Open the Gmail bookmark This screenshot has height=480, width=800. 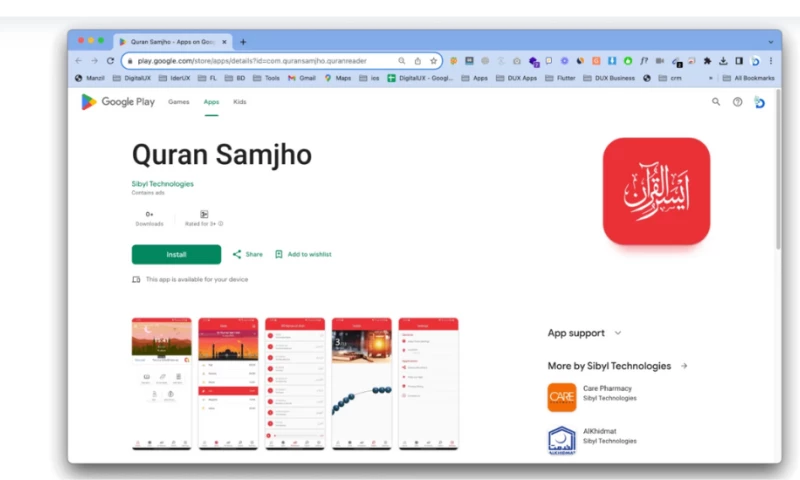(302, 78)
